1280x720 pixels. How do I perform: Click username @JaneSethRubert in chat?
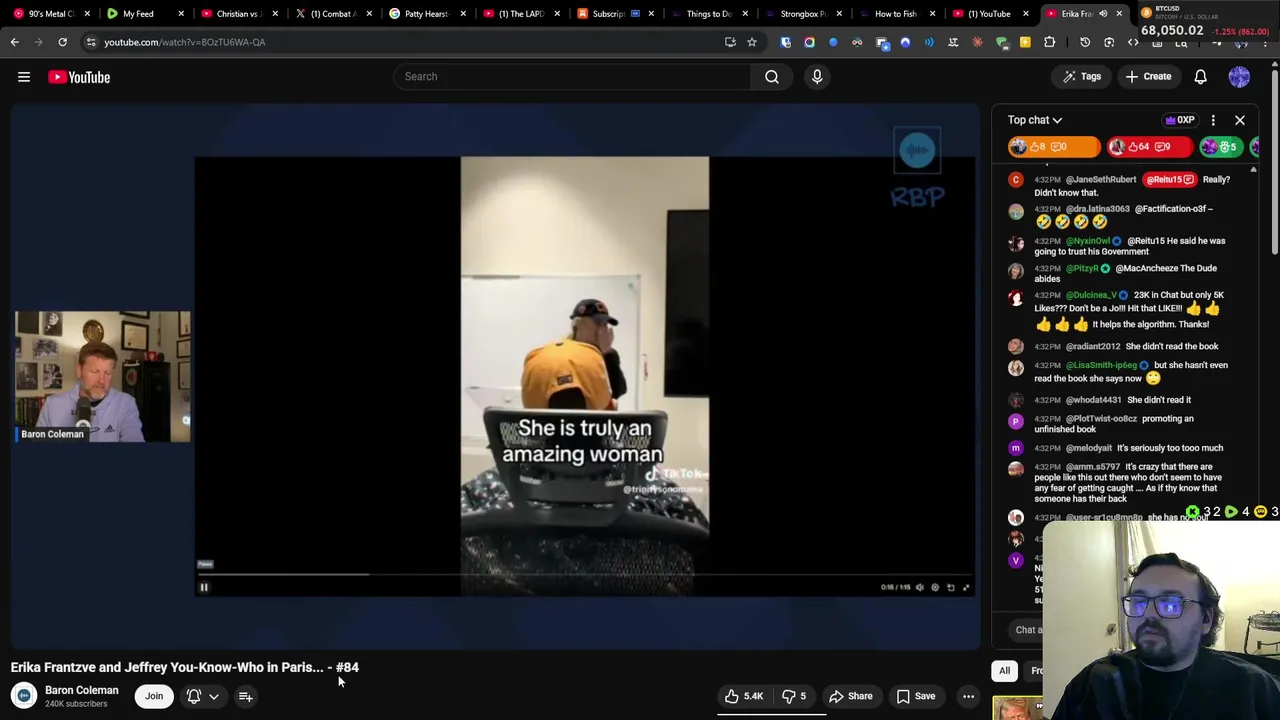[1101, 180]
